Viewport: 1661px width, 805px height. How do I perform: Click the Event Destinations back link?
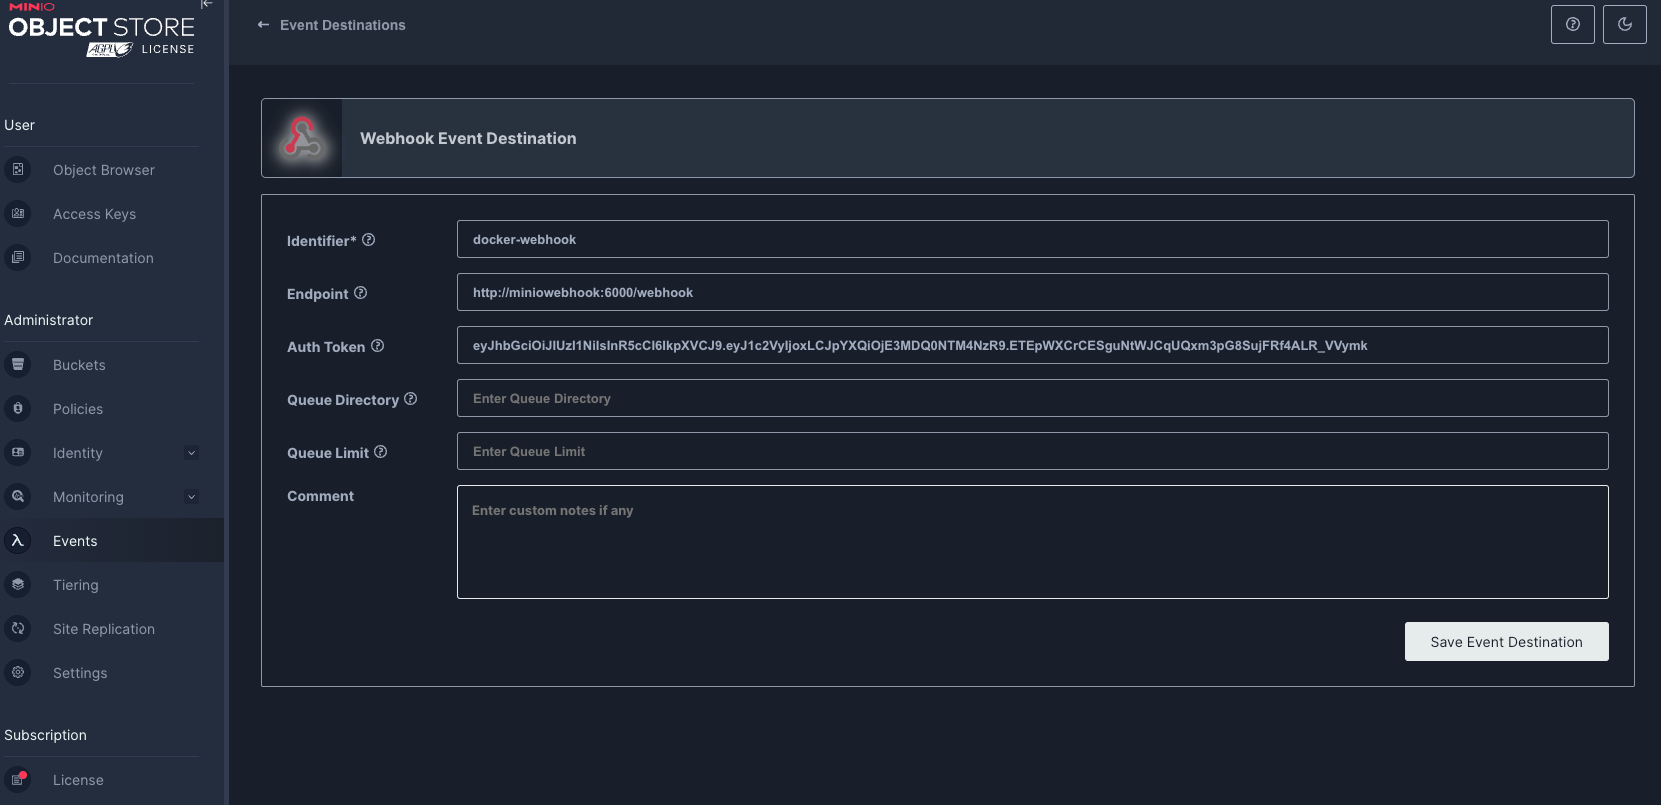[x=342, y=25]
